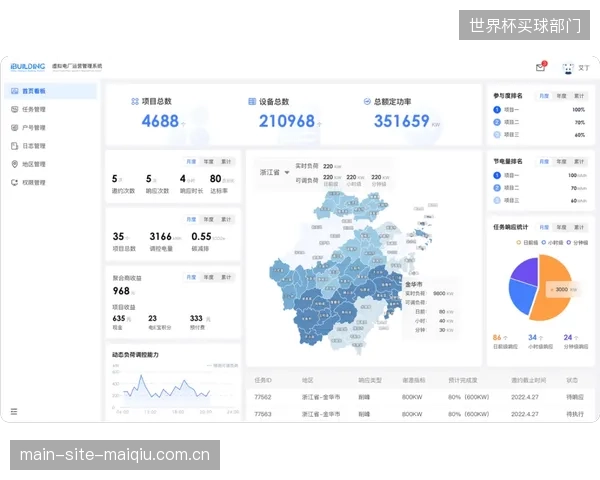Toggle the 小时级 legend in the pie chart

pyautogui.click(x=552, y=243)
